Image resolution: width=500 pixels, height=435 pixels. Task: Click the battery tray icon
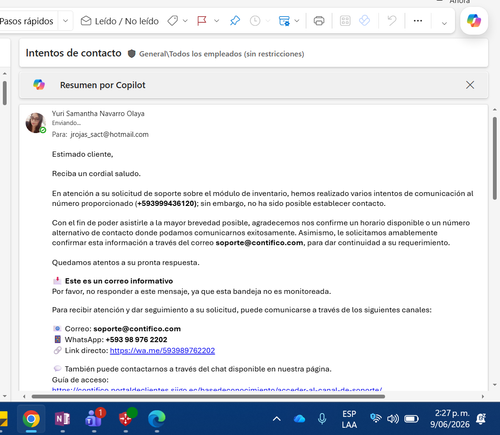point(411,418)
